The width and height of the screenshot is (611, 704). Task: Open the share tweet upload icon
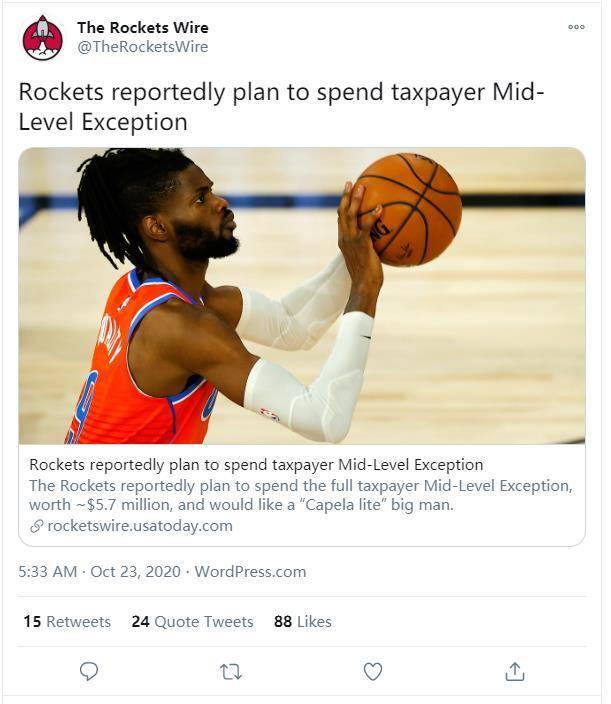(514, 672)
